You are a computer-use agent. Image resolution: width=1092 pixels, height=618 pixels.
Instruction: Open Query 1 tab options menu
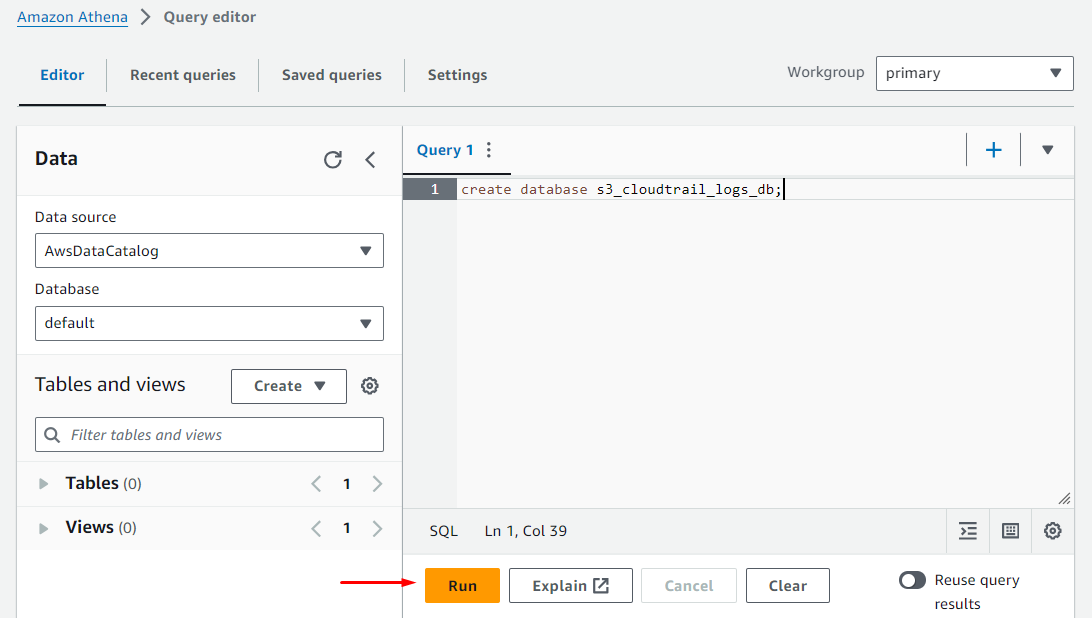point(489,150)
